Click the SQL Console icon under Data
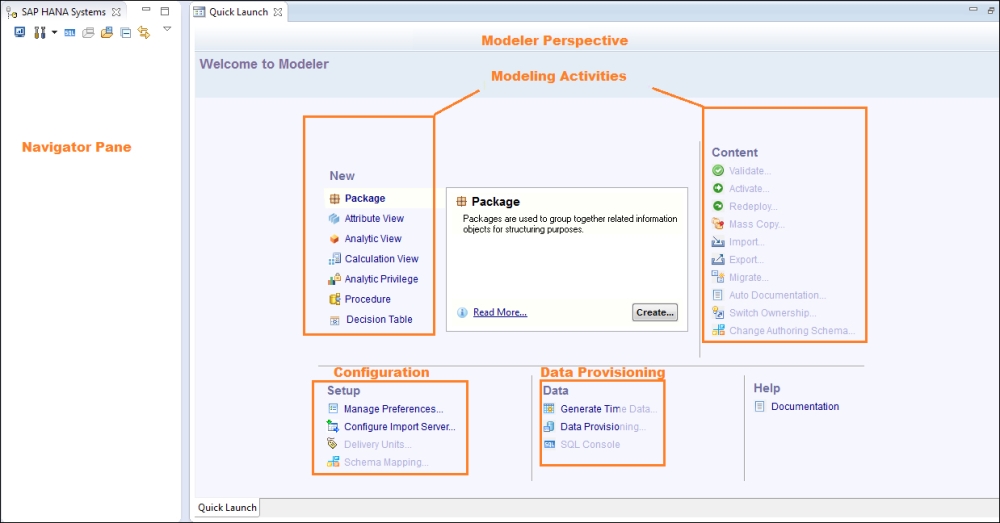This screenshot has height=523, width=1000. coord(549,445)
